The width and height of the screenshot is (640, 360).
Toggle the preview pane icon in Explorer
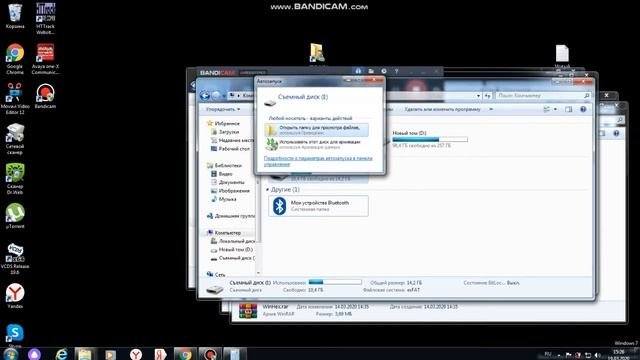click(x=568, y=109)
